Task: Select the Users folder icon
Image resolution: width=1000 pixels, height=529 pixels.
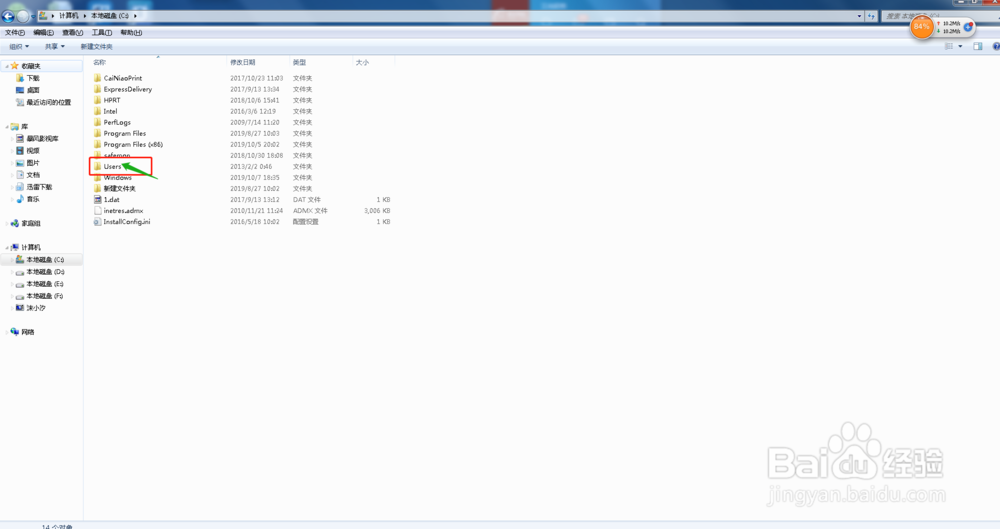Action: point(98,167)
